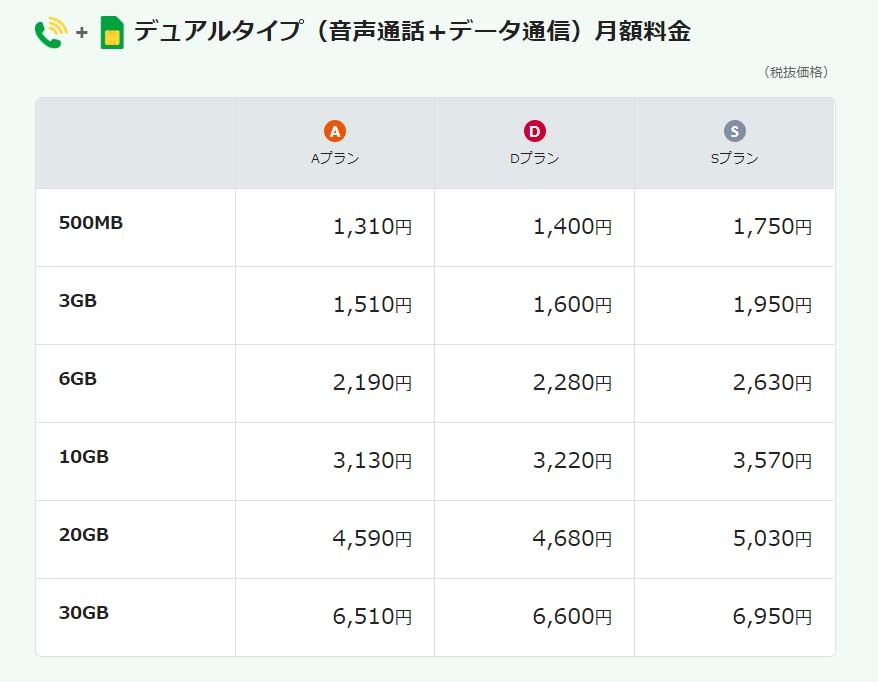Click the orange A plan circle icon

point(335,131)
